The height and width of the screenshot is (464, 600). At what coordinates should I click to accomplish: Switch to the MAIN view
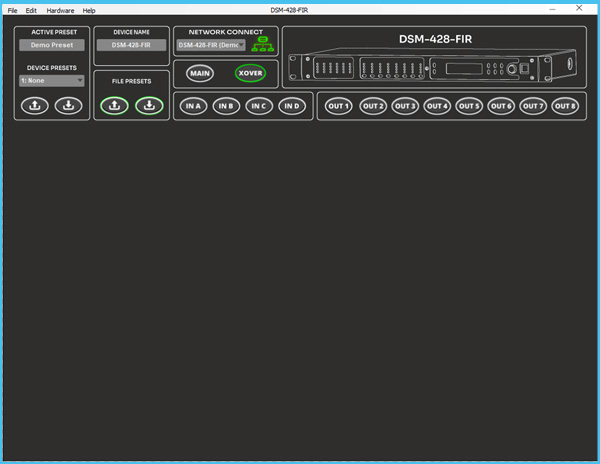click(x=200, y=73)
